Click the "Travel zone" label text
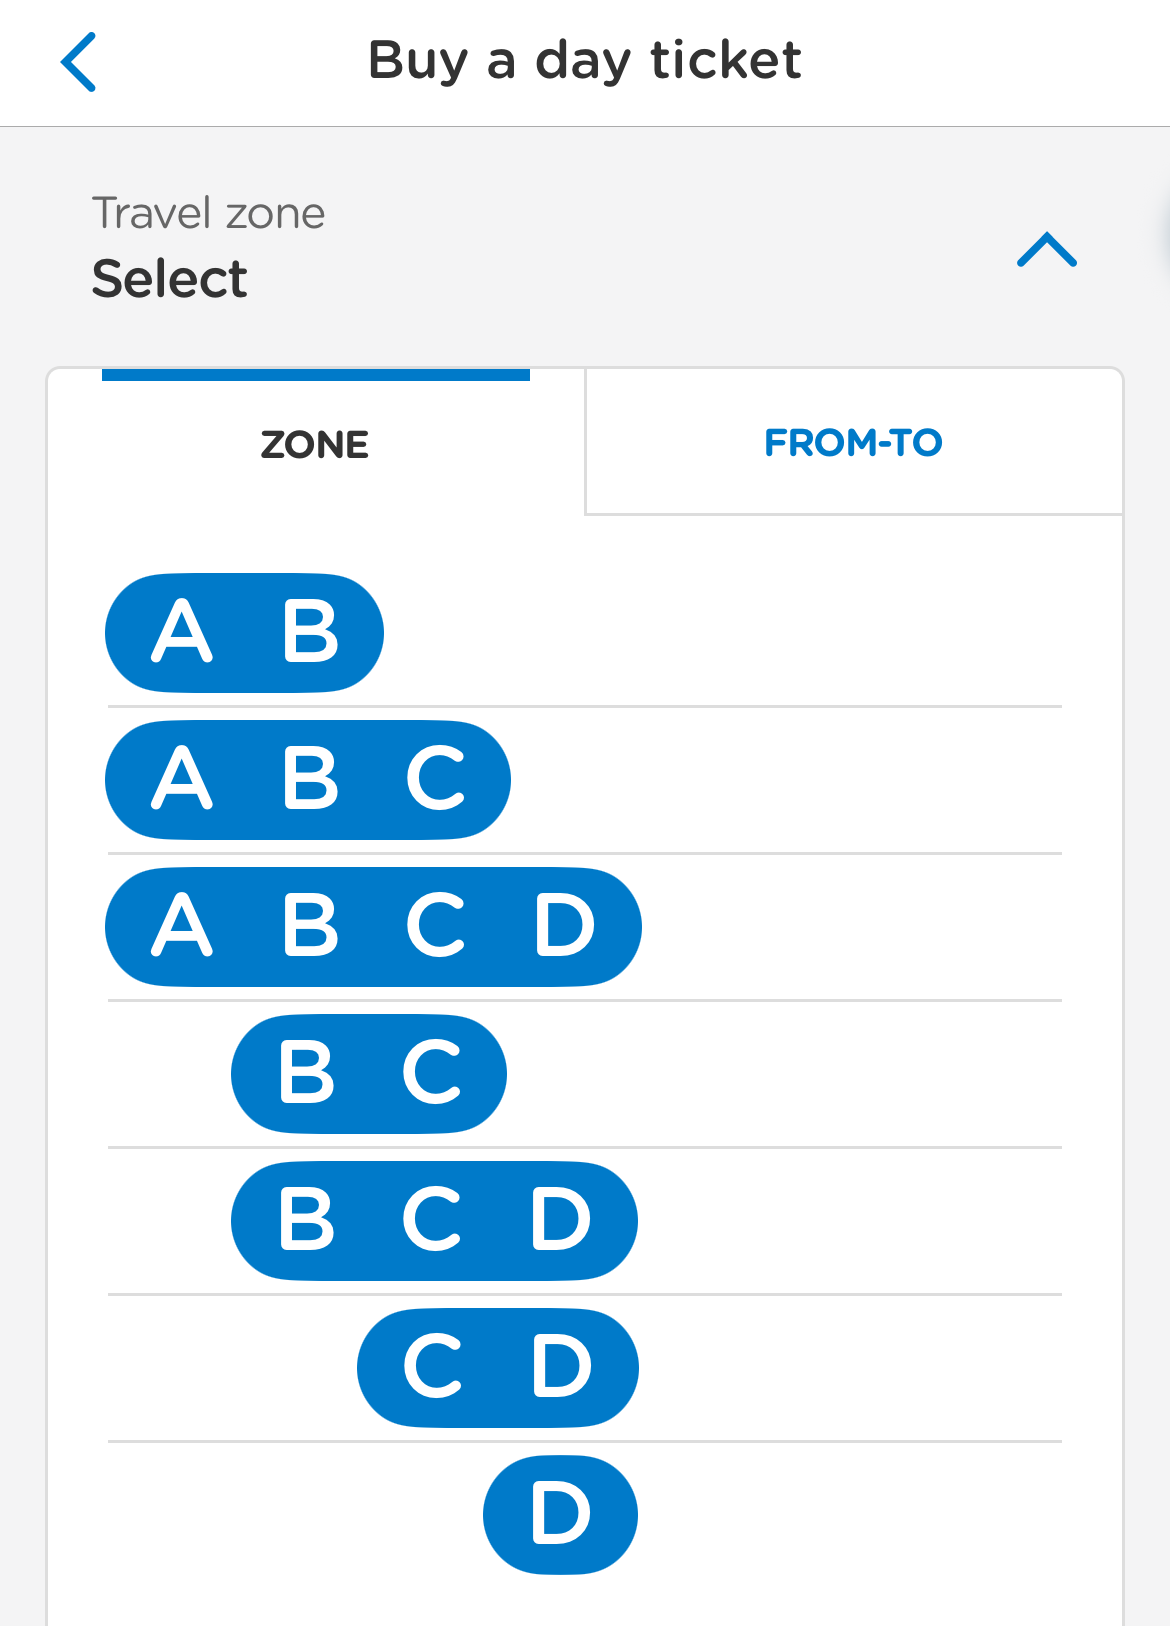Screen dimensions: 1170x1626 pyautogui.click(x=209, y=213)
